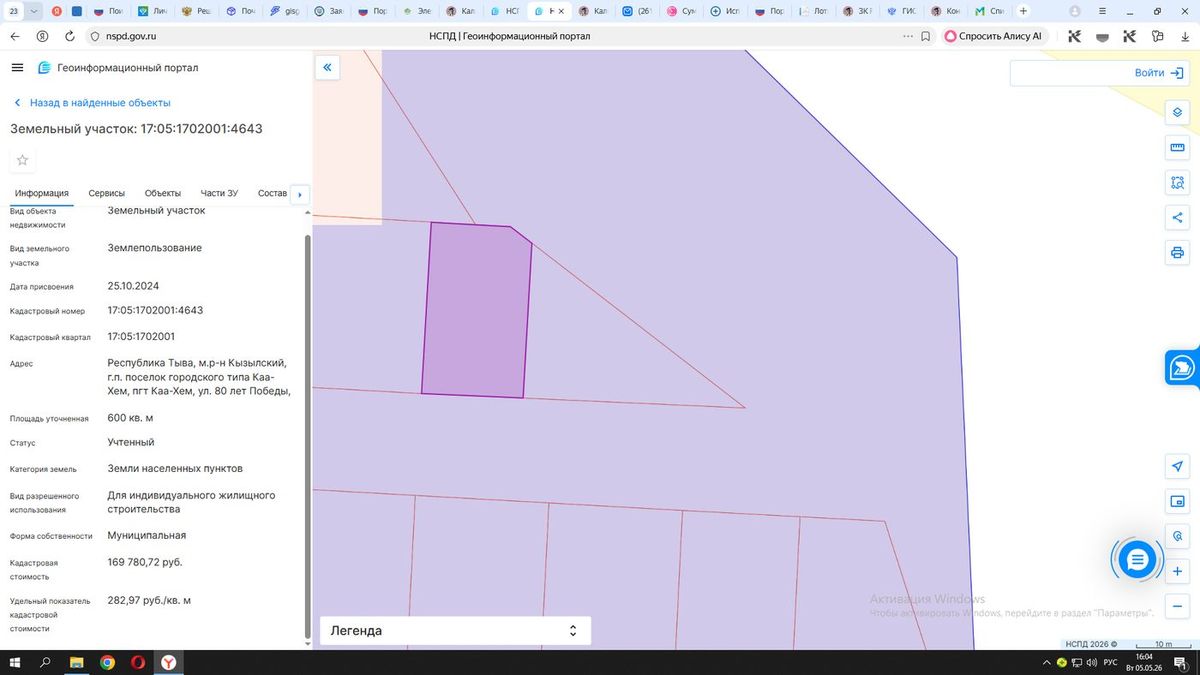
Task: Click the value 282,97 руб./кв. м
Action: click(149, 600)
